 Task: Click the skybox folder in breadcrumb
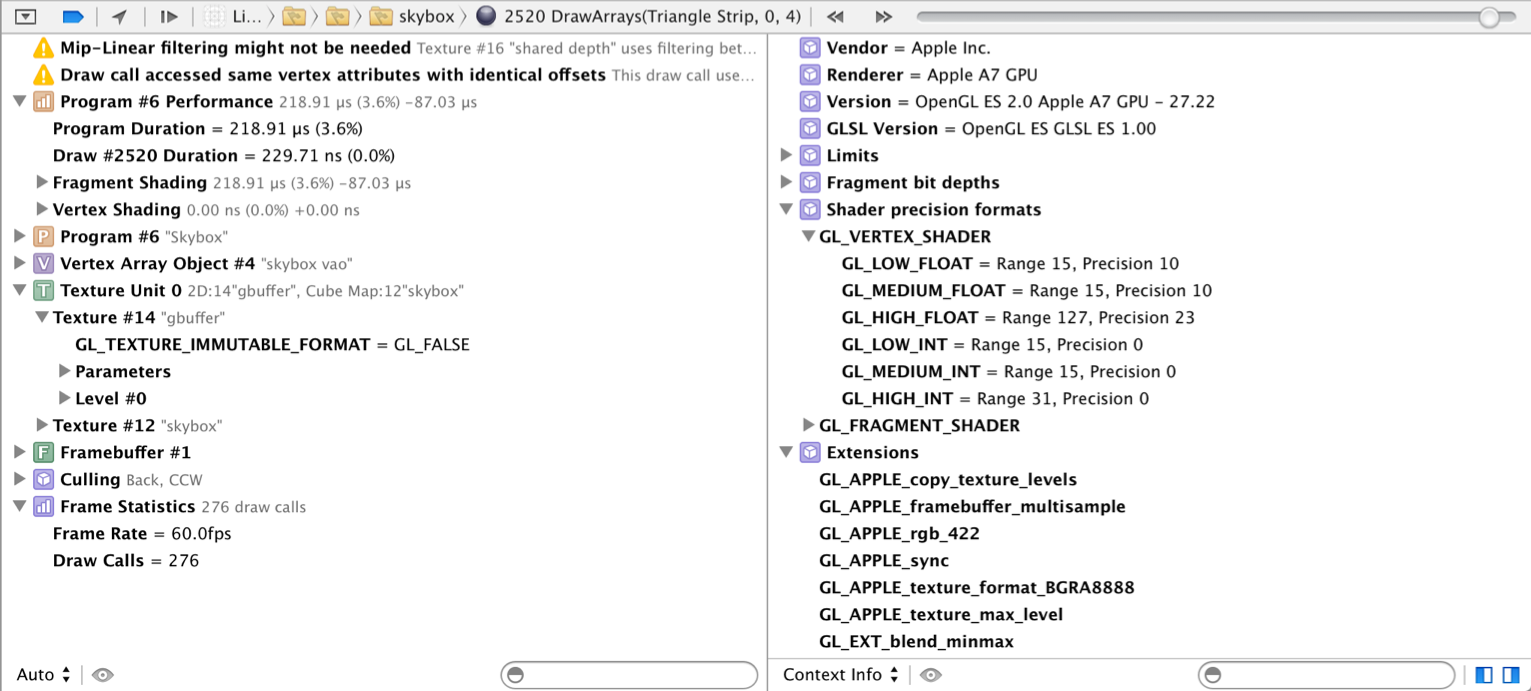click(412, 16)
